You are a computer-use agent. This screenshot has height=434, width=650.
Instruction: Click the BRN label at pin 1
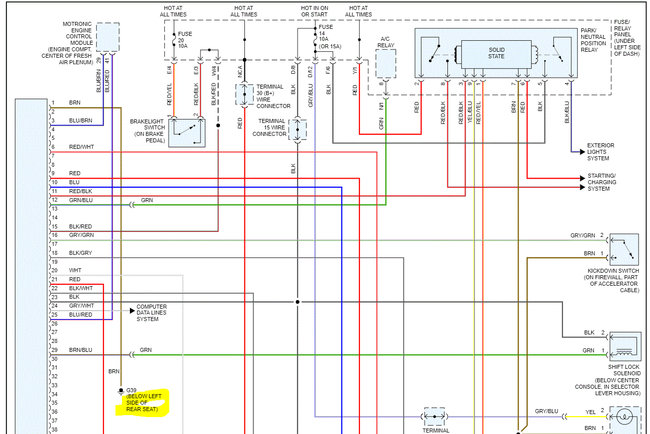tap(75, 103)
